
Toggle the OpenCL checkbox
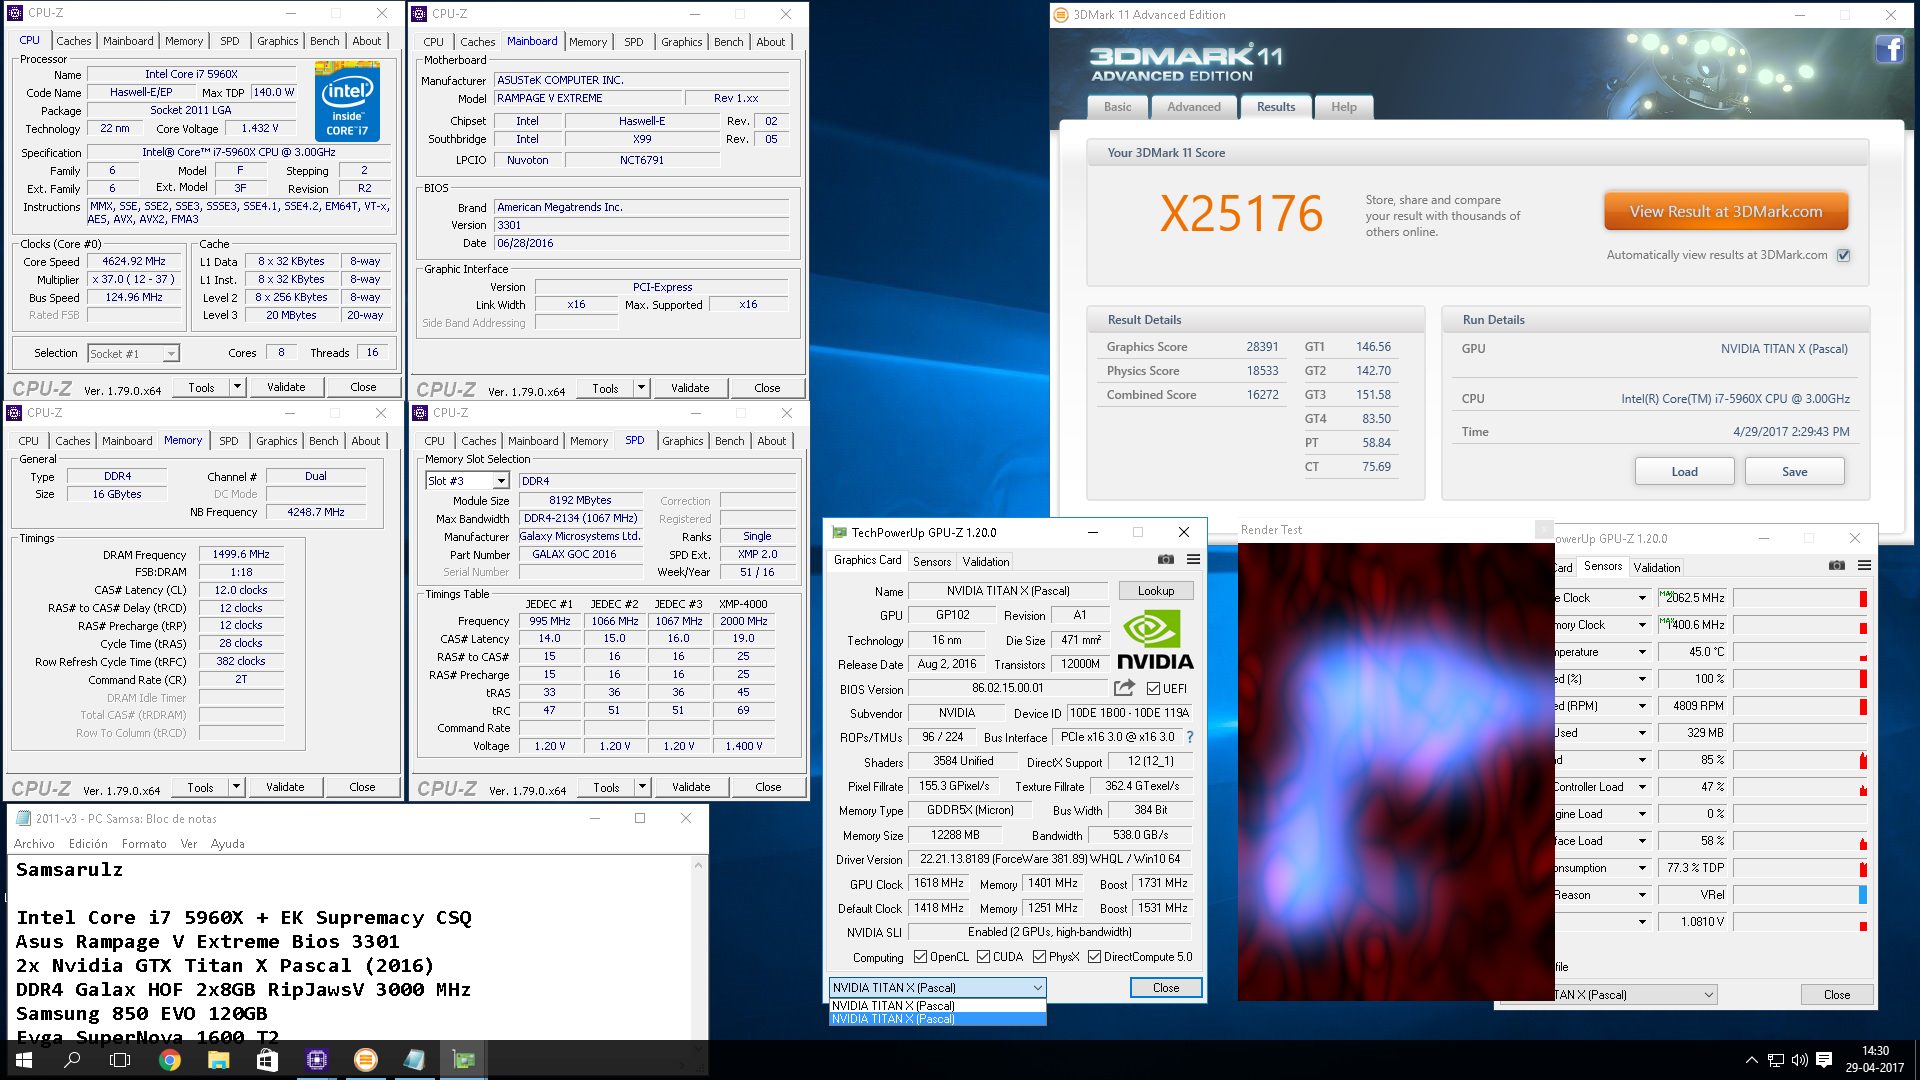[x=921, y=957]
